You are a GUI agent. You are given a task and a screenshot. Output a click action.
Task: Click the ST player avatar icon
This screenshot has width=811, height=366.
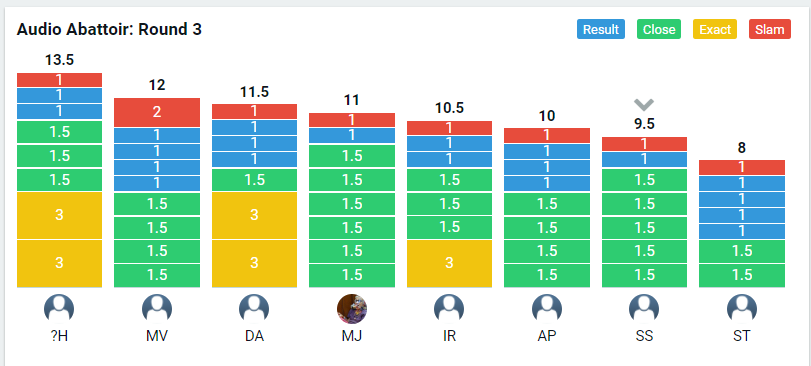(742, 309)
